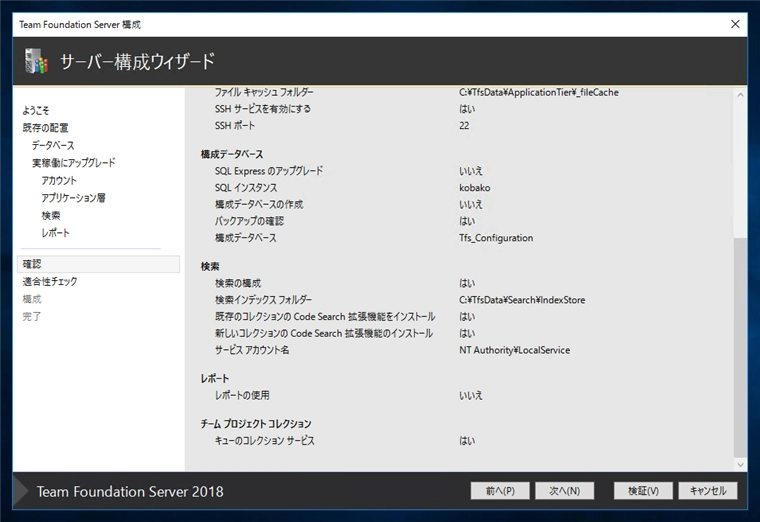Click the 構成データベースの作成 label
The width and height of the screenshot is (760, 522).
click(x=259, y=205)
